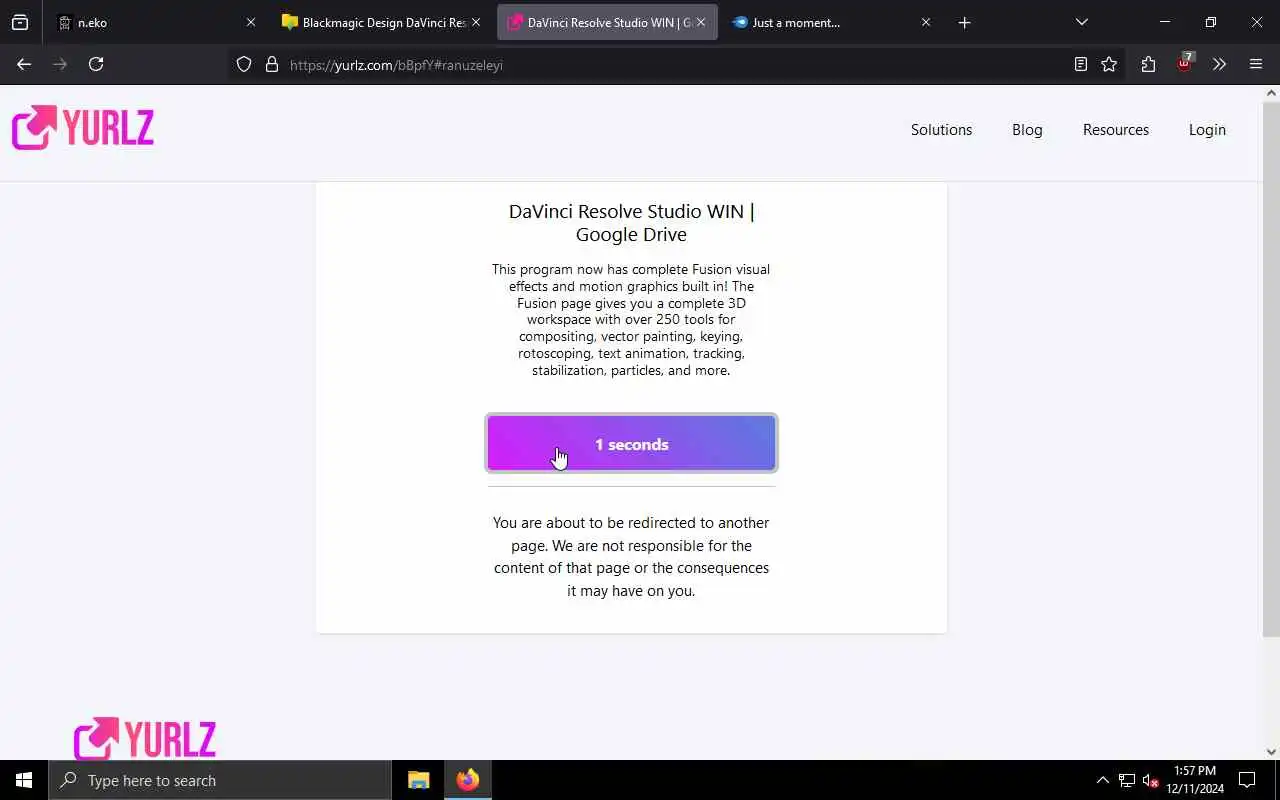Screen dimensions: 1280x800
Task: Close the DaVinci Resolve Studio WIN tab
Action: click(x=700, y=22)
